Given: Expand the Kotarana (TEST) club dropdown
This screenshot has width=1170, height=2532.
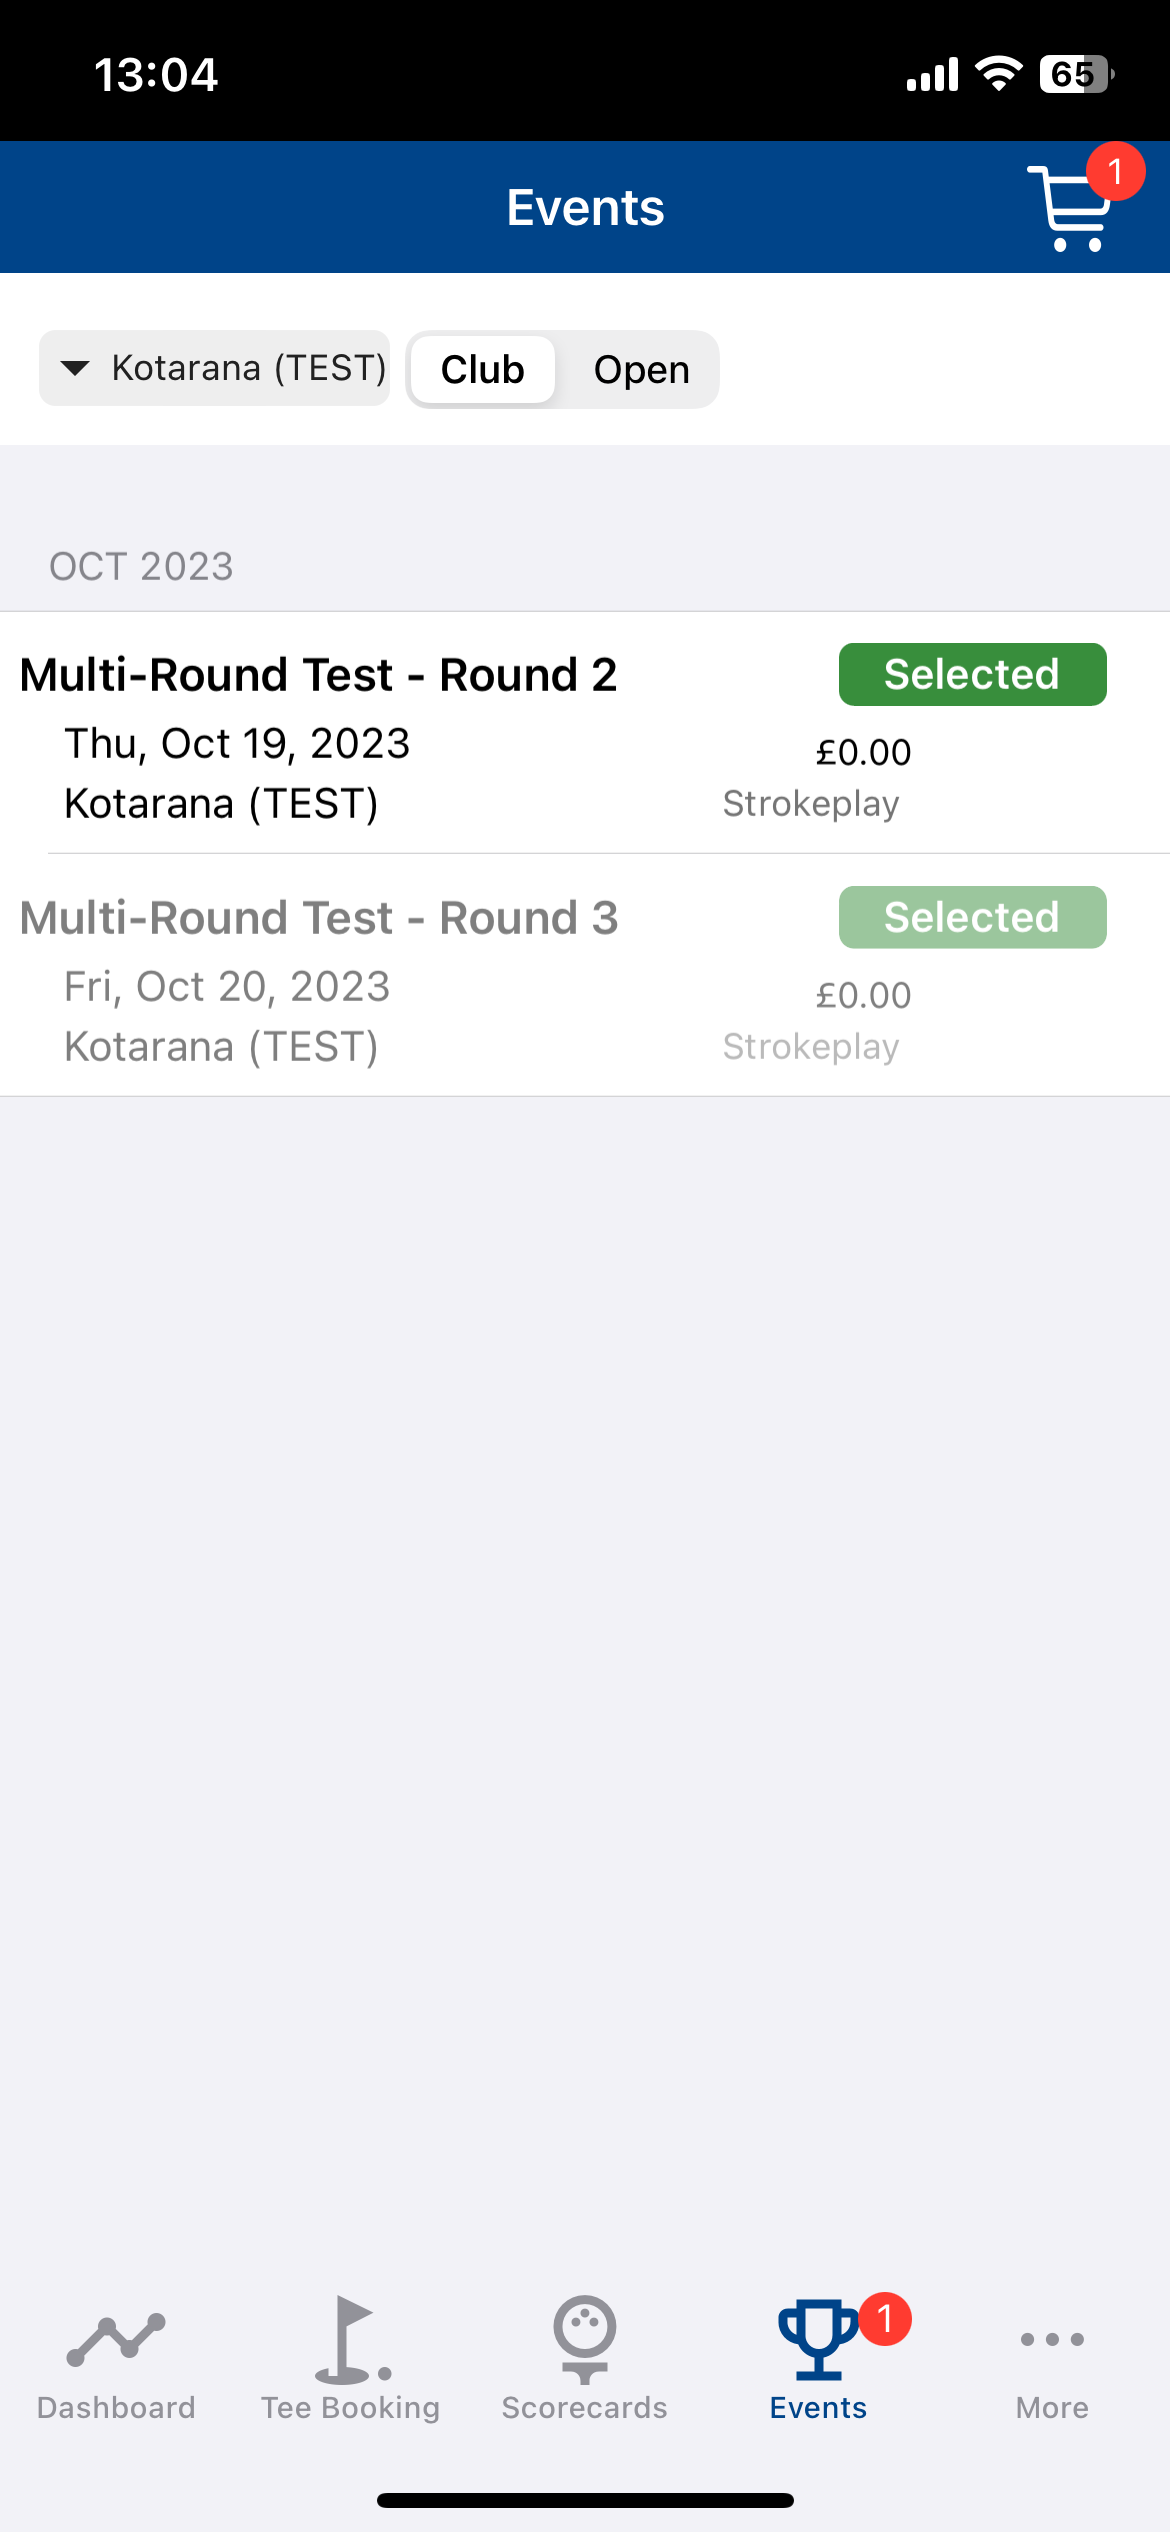Looking at the screenshot, I should (x=214, y=368).
